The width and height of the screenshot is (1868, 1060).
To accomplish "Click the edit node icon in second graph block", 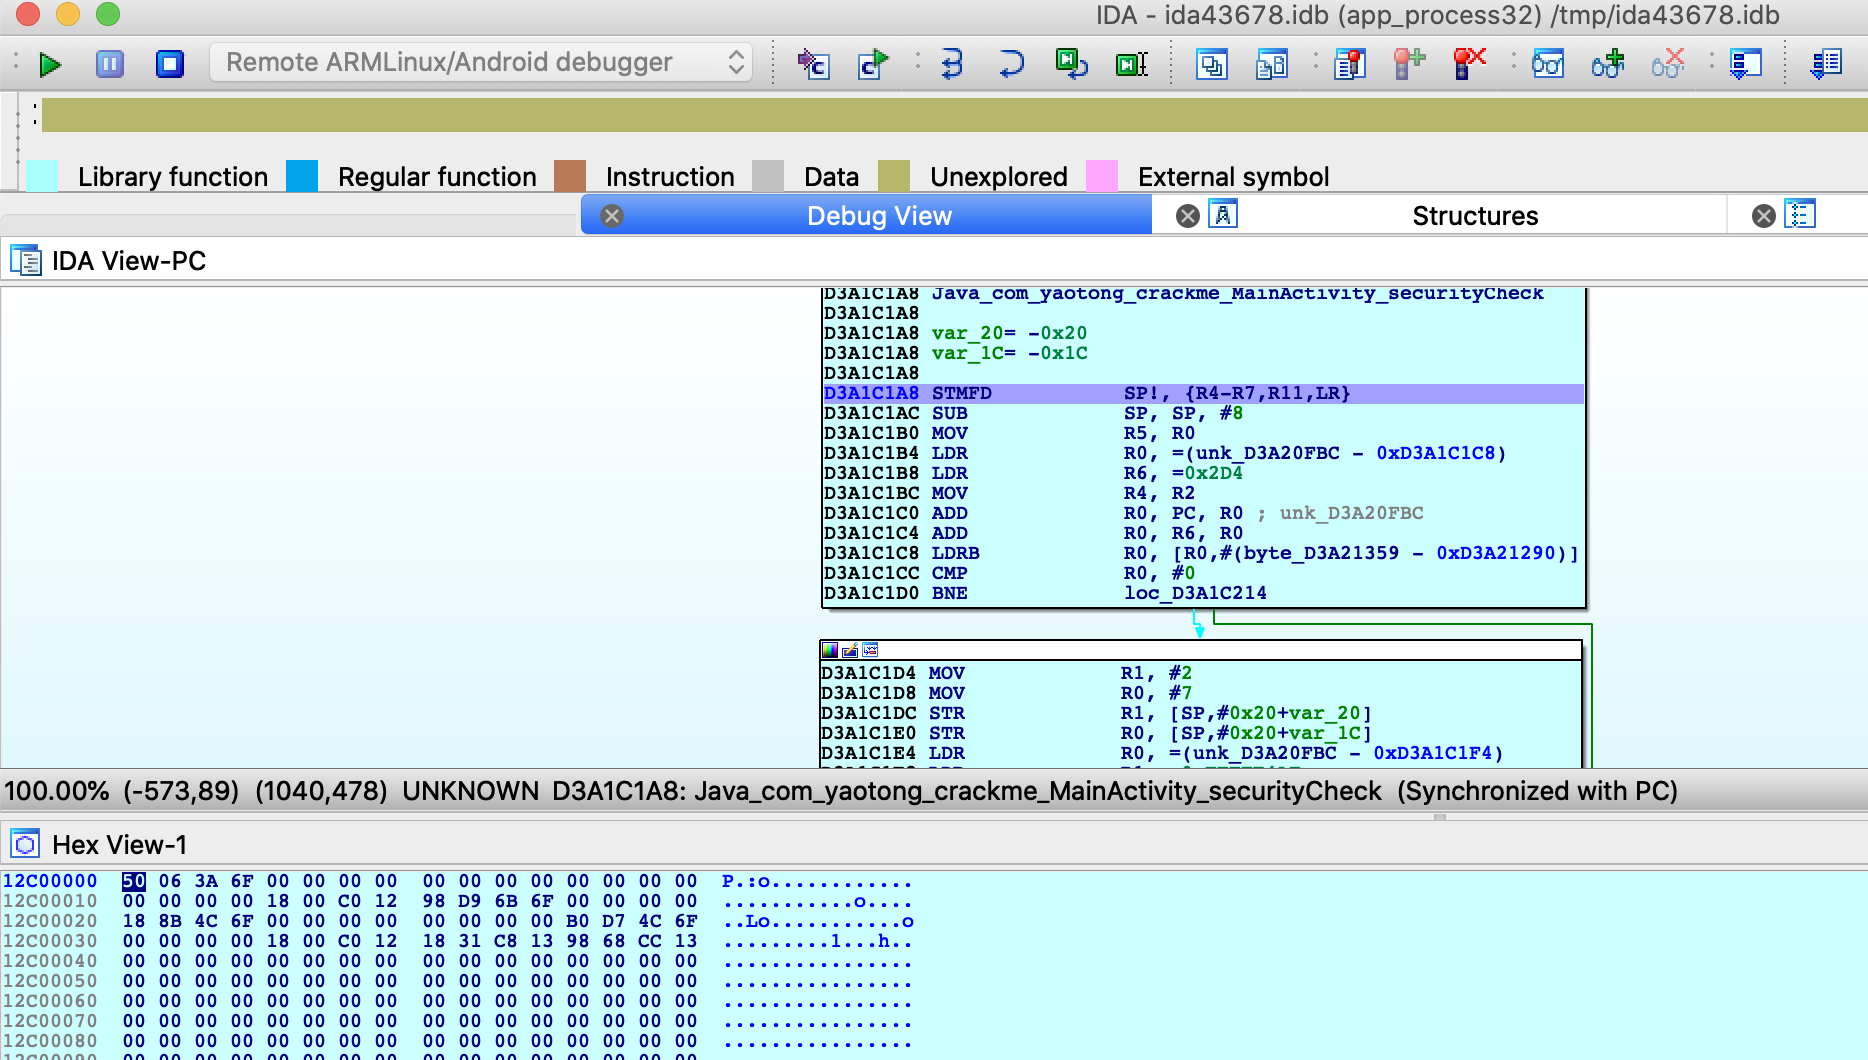I will click(x=850, y=650).
